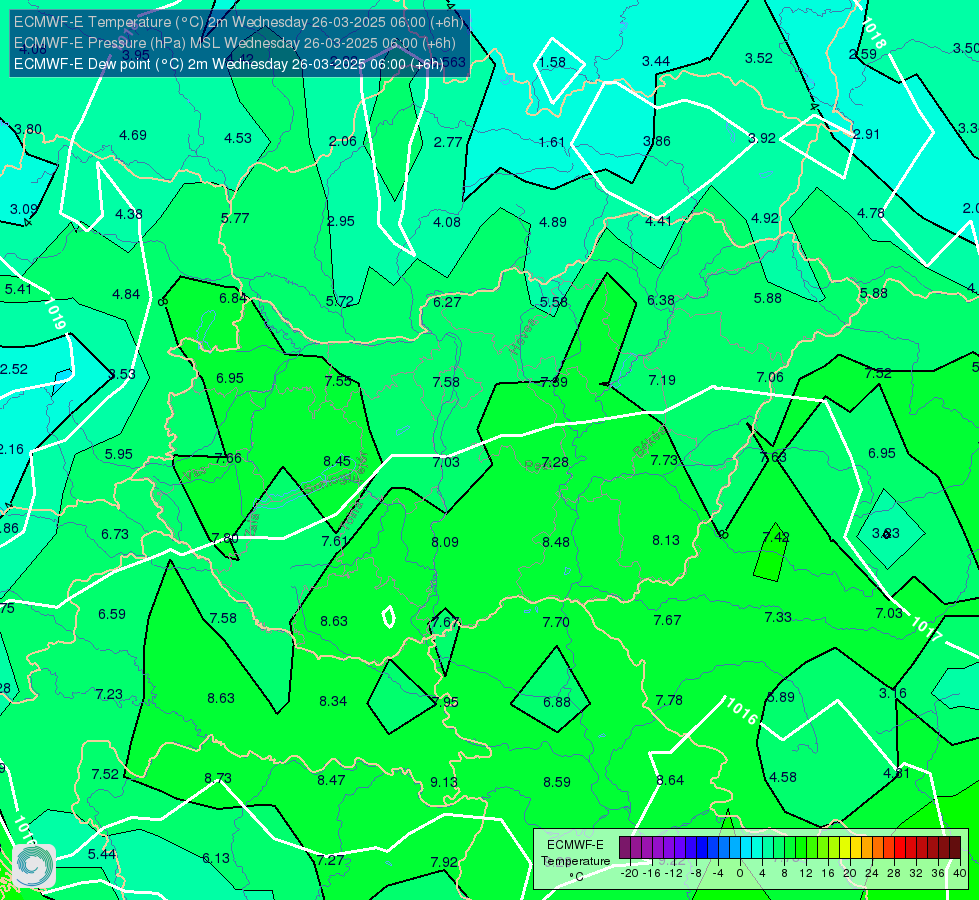The image size is (979, 900).
Task: Click the temperature value 1.58
Action: (552, 62)
